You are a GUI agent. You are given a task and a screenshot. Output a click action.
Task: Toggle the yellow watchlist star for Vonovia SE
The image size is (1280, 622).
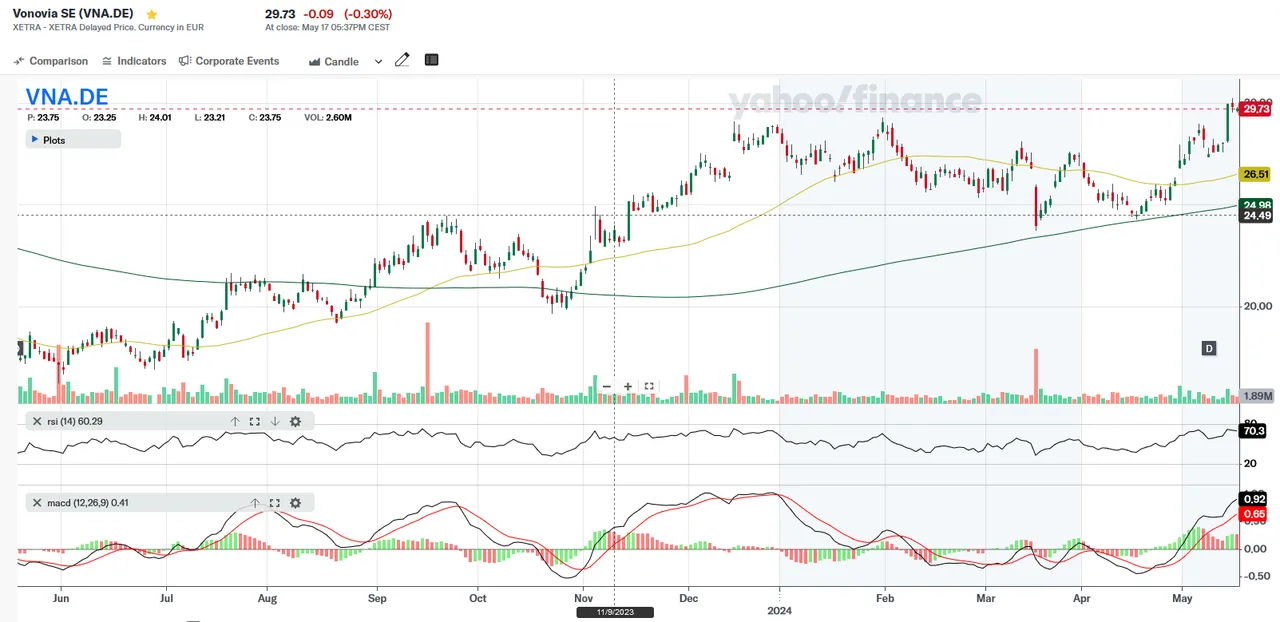(151, 15)
